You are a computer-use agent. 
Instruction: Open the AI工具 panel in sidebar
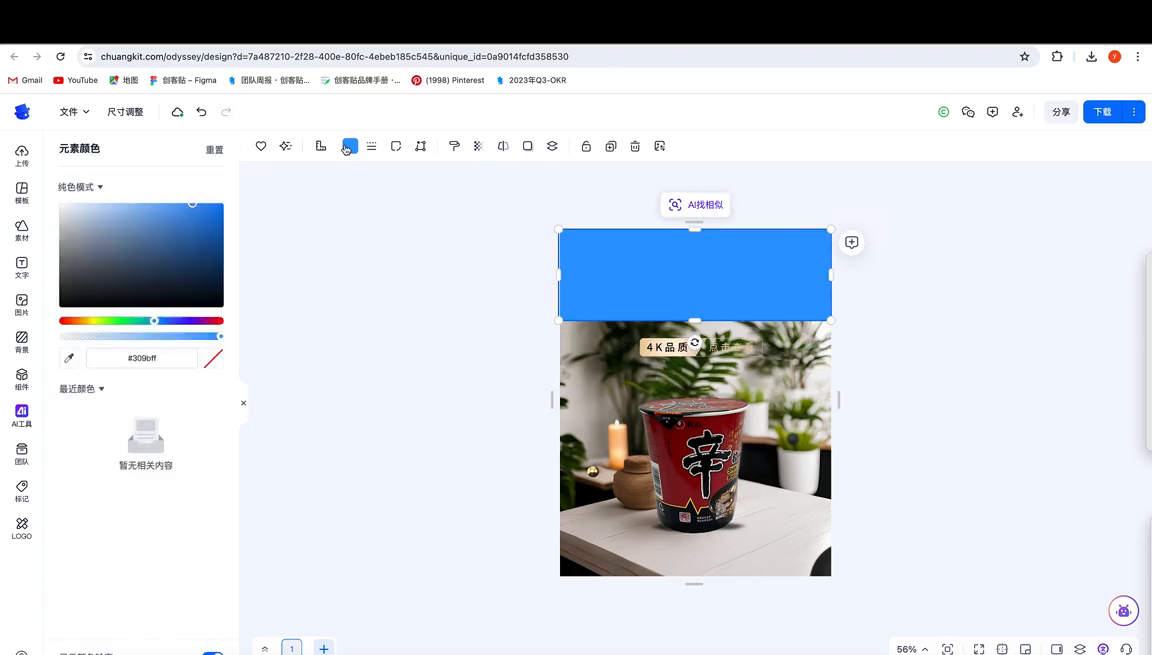pyautogui.click(x=22, y=416)
